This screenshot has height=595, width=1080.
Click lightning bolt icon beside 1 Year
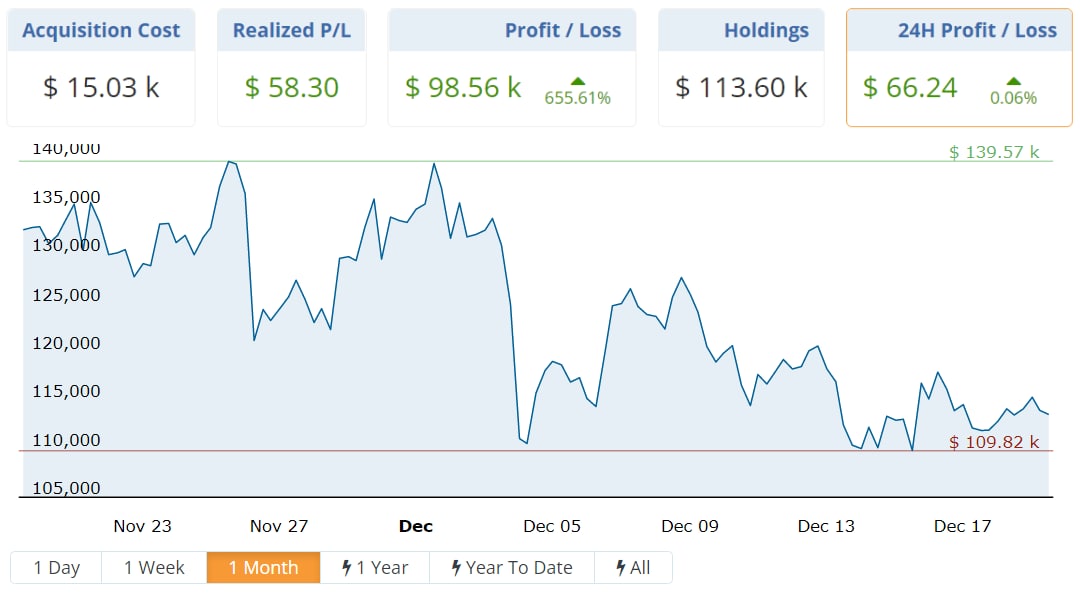(x=347, y=568)
